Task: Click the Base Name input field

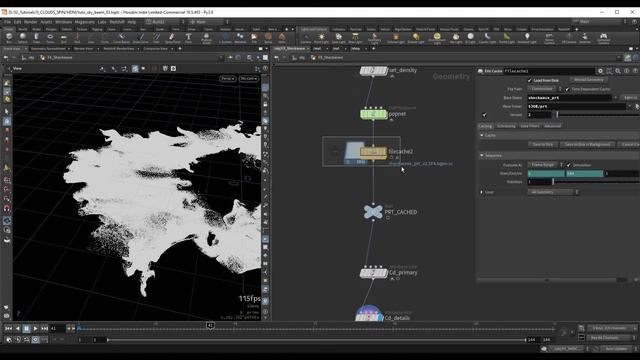Action: 570,98
